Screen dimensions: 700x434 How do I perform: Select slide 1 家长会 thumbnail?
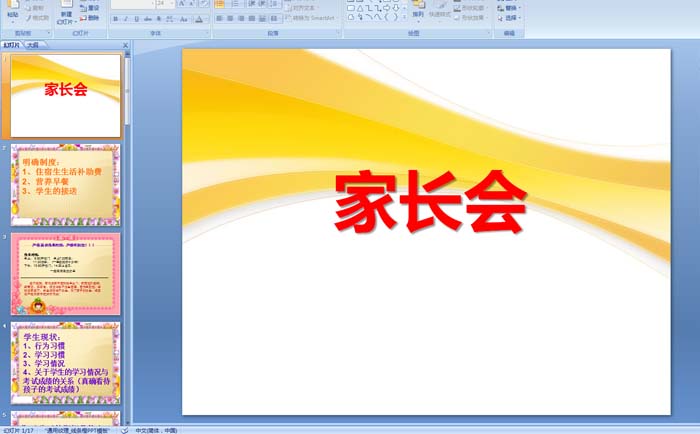(x=66, y=96)
